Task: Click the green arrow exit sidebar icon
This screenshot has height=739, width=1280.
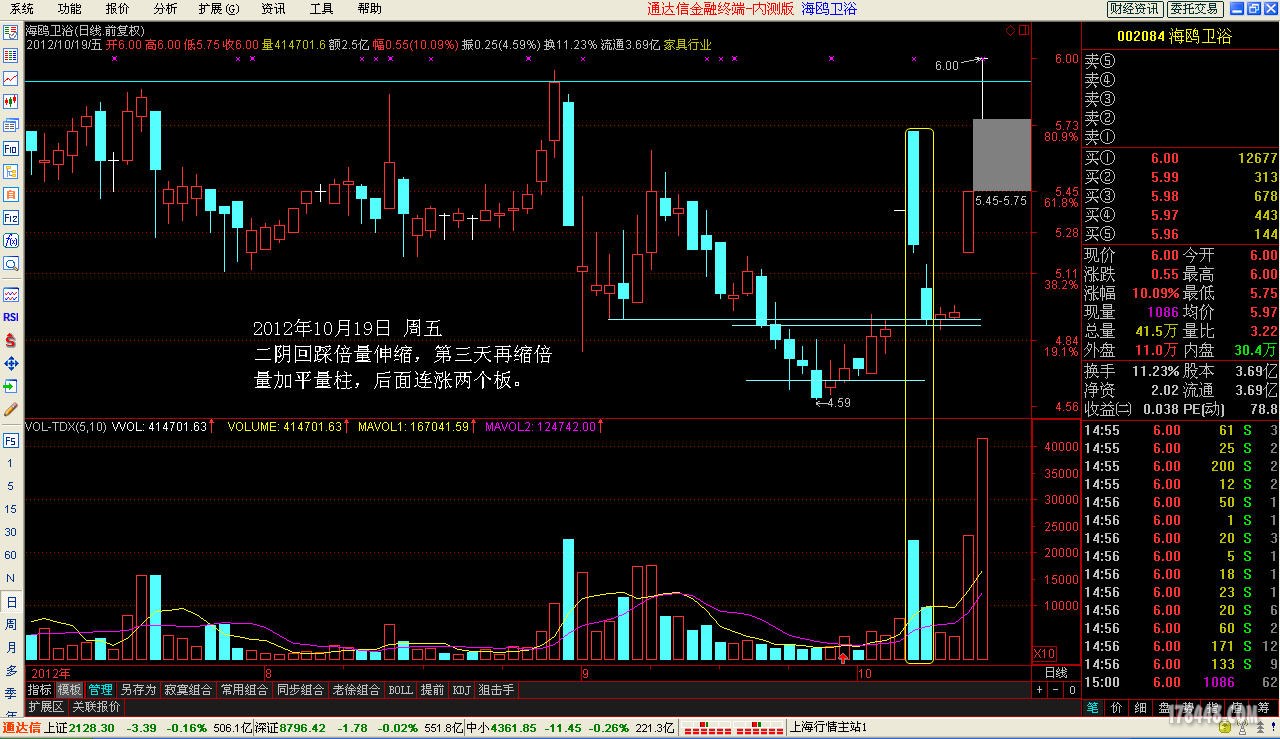Action: click(11, 386)
